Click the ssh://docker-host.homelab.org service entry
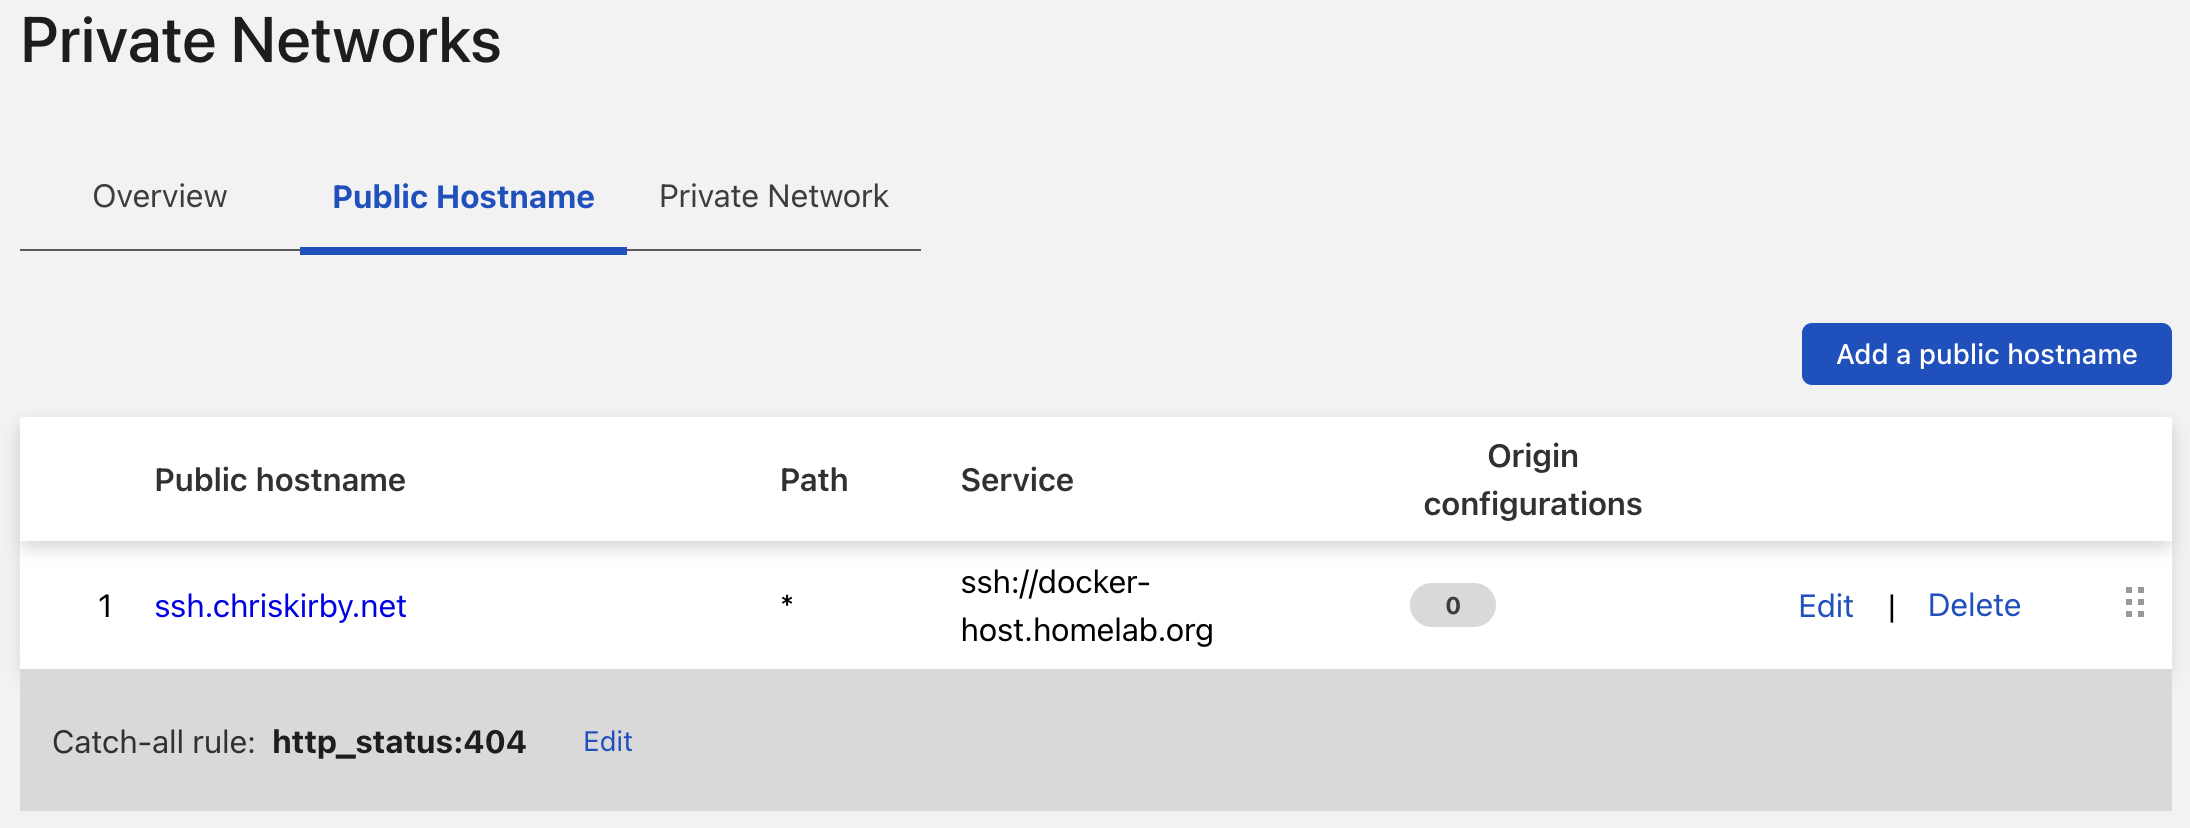Image resolution: width=2190 pixels, height=828 pixels. pyautogui.click(x=1087, y=605)
